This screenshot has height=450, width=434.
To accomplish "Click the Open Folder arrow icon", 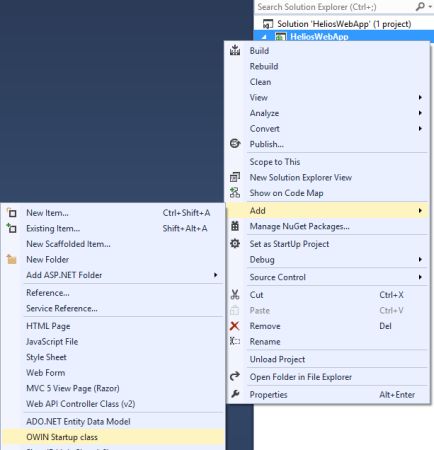I will [x=235, y=376].
